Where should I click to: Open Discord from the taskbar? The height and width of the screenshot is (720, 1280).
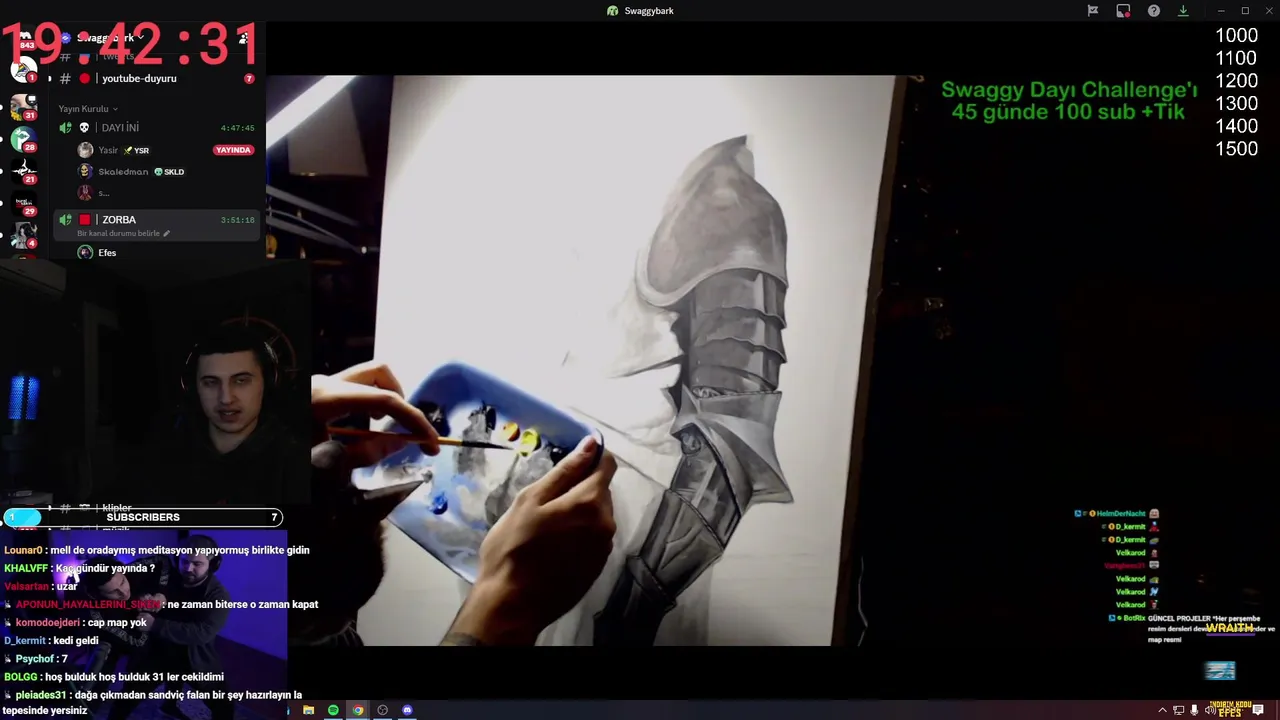coord(407,710)
